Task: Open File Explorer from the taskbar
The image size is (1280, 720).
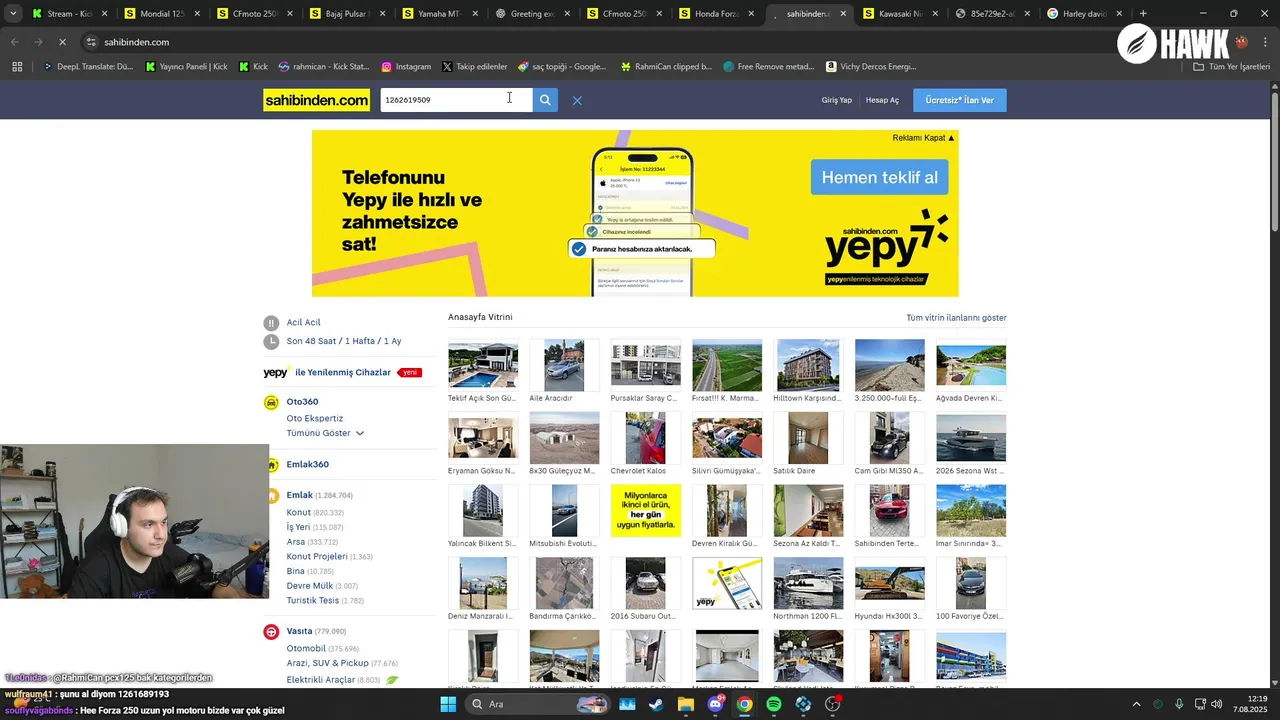Action: [x=686, y=704]
